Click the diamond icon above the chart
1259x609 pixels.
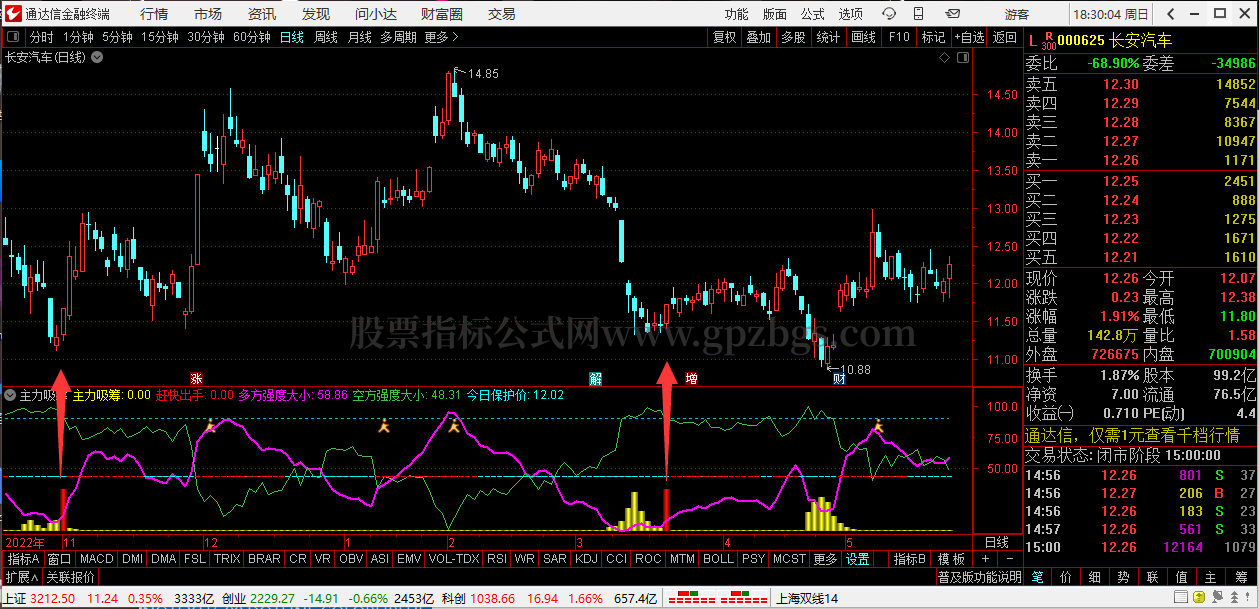(944, 58)
